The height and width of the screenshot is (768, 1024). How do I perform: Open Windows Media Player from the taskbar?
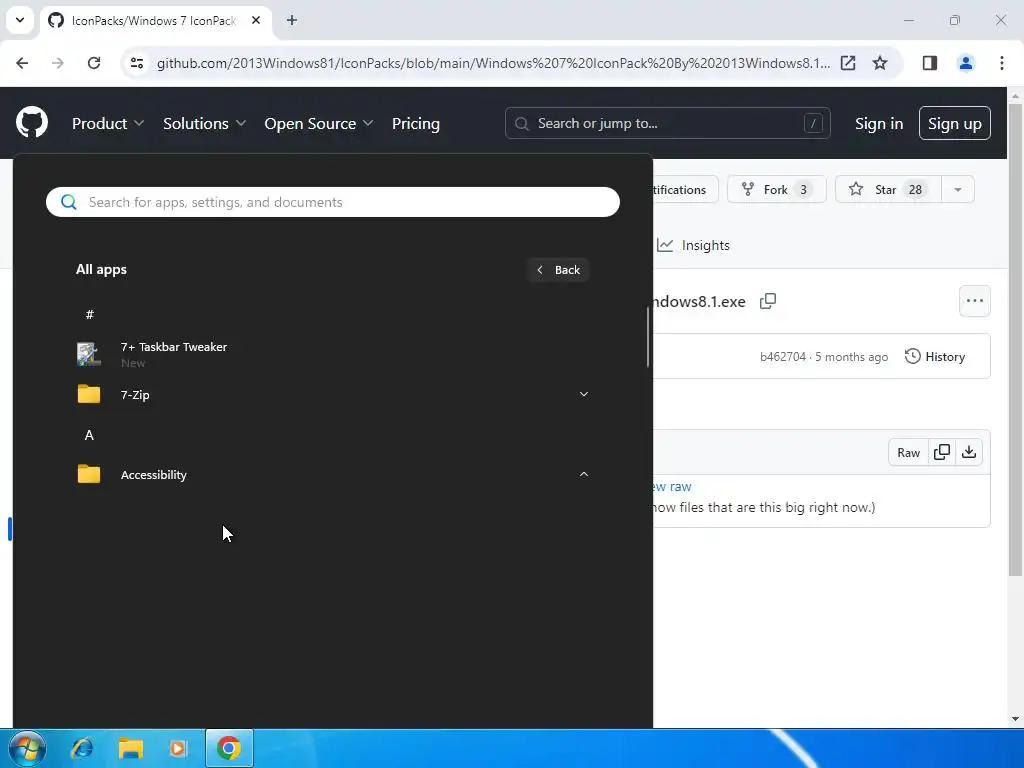178,748
